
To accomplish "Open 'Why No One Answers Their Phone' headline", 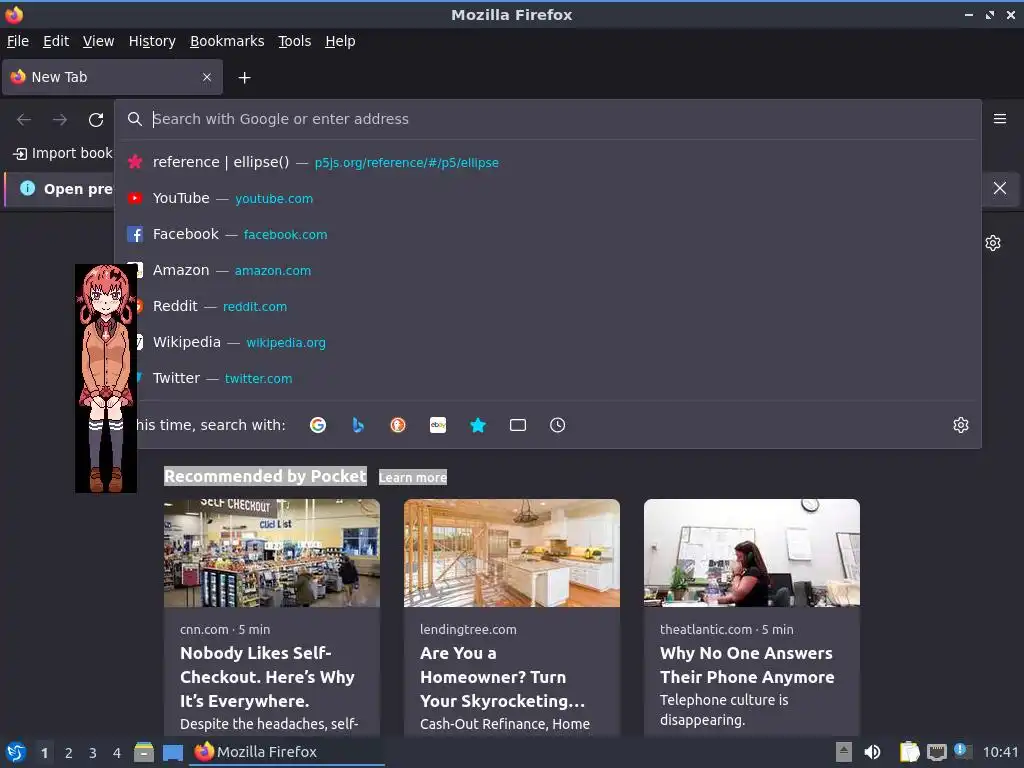I will coord(747,665).
